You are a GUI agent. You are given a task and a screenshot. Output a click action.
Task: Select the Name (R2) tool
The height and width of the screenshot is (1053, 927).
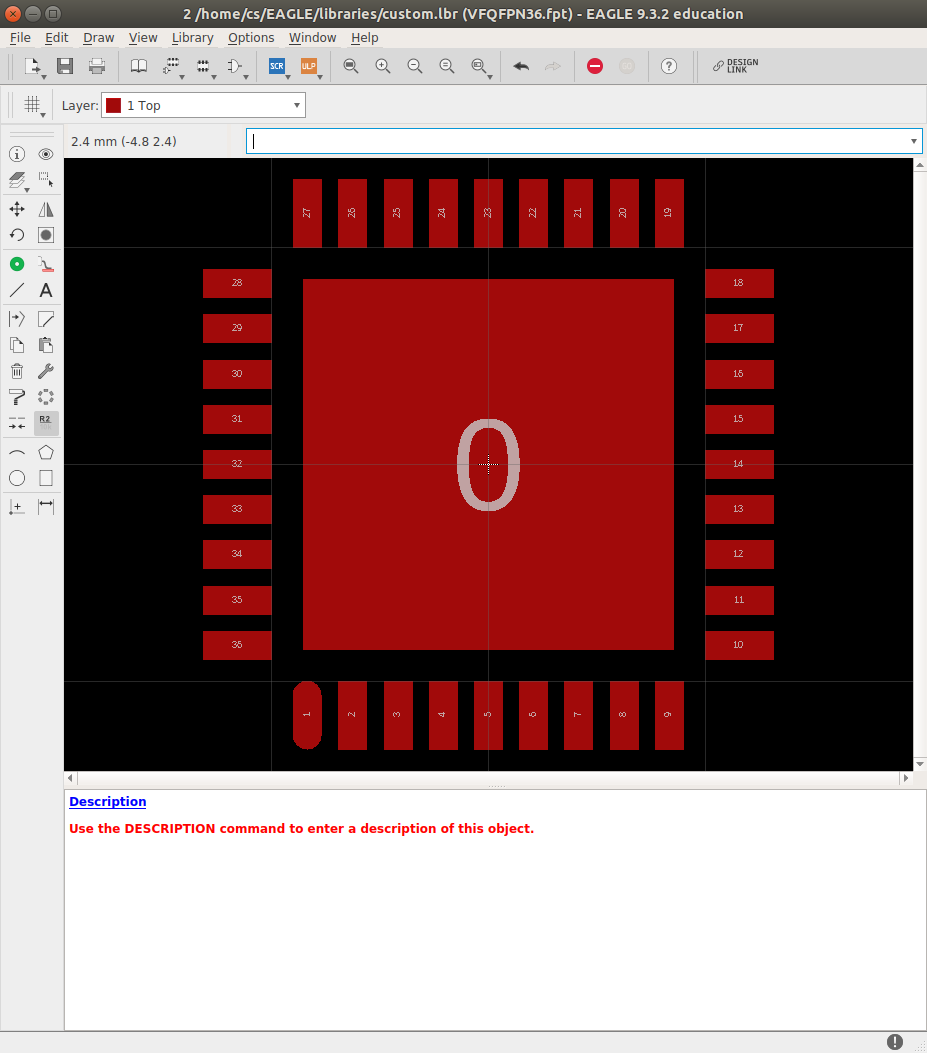click(x=46, y=422)
